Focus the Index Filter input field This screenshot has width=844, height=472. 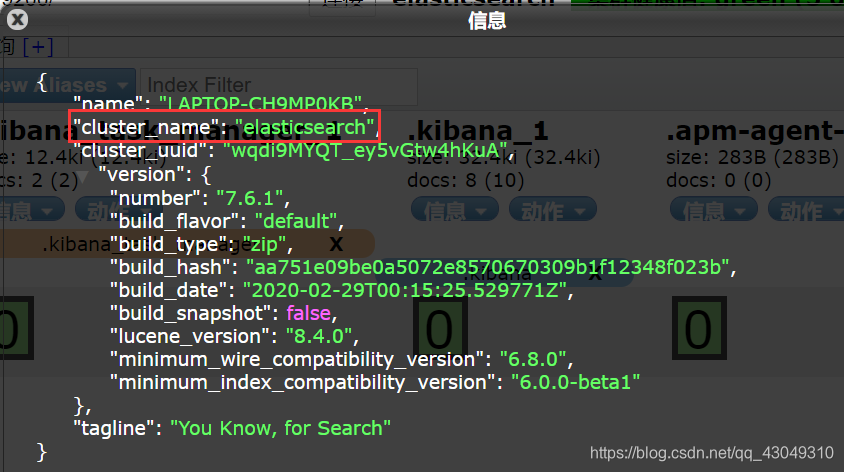click(x=279, y=85)
